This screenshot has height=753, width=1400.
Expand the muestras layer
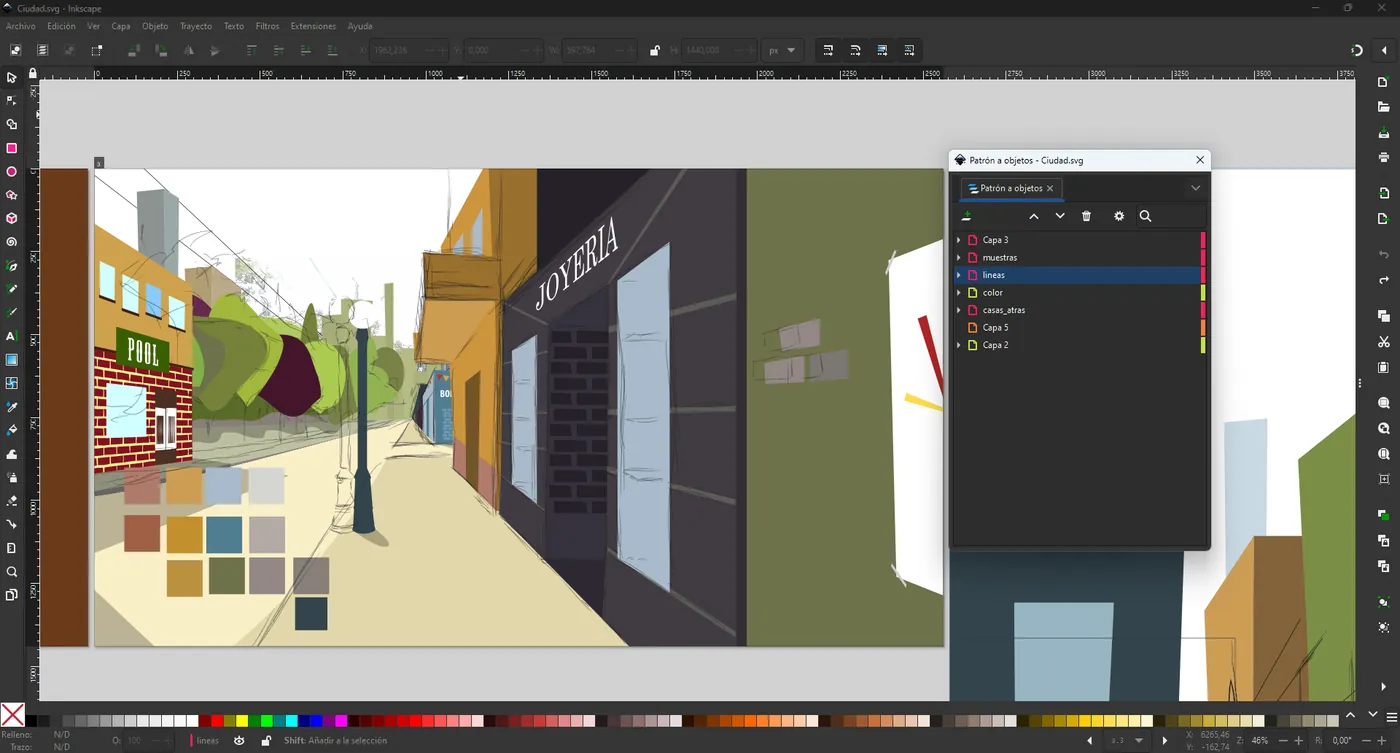[x=958, y=258]
